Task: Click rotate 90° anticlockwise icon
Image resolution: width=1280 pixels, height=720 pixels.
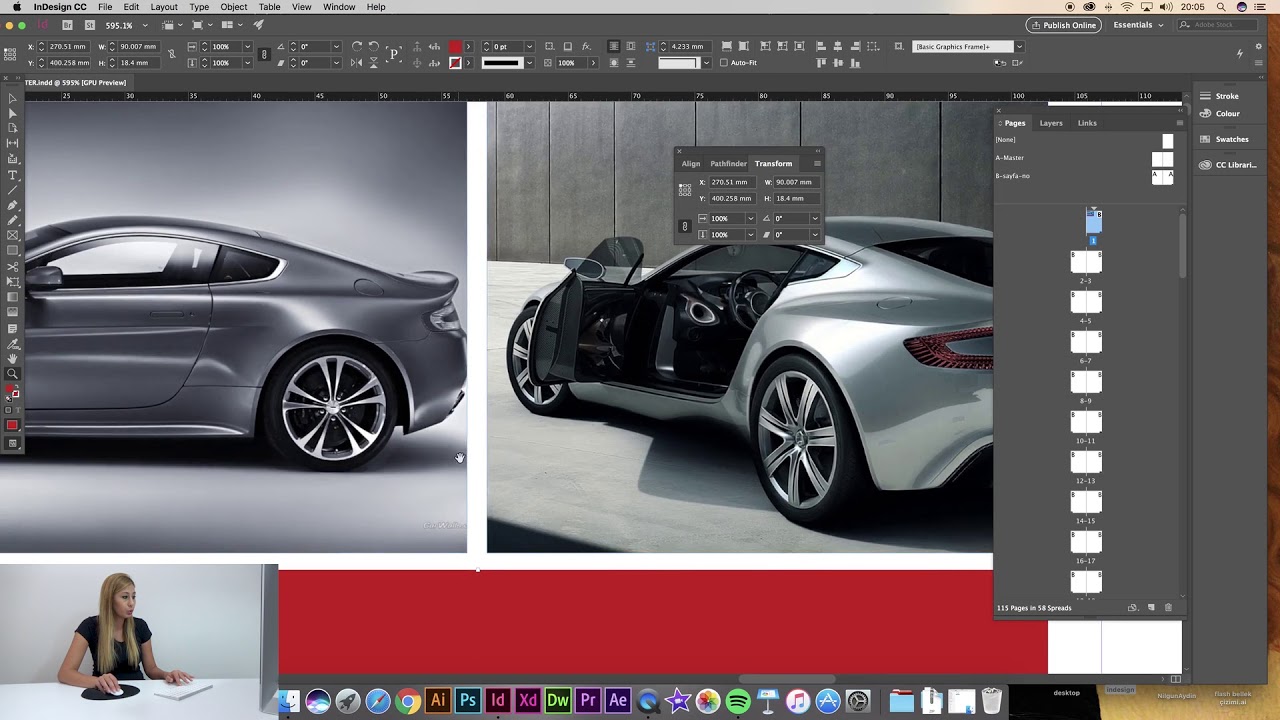Action: tap(374, 47)
